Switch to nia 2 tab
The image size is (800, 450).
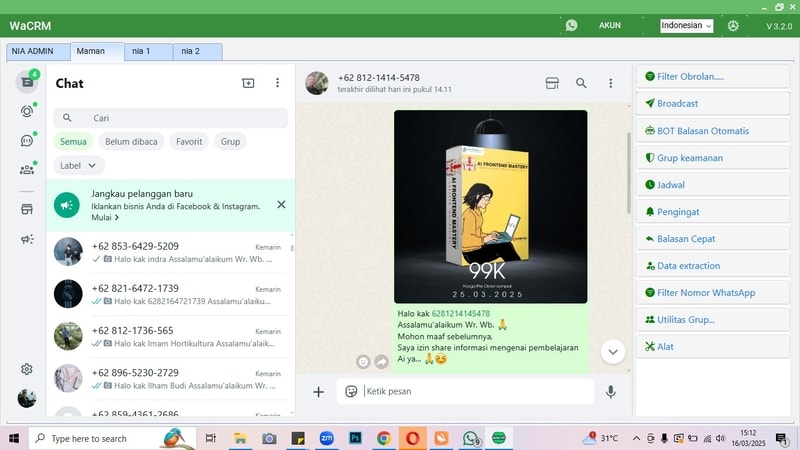coord(197,52)
